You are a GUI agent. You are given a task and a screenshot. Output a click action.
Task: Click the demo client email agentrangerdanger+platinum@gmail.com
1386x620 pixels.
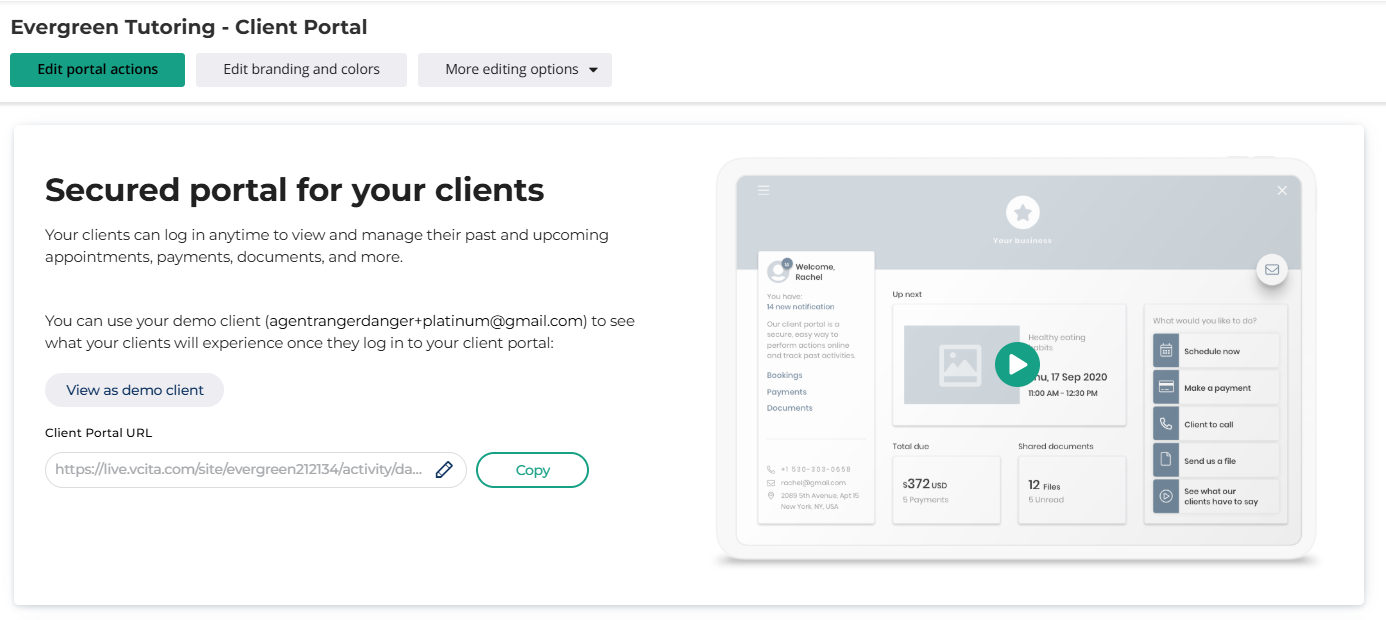tap(426, 321)
